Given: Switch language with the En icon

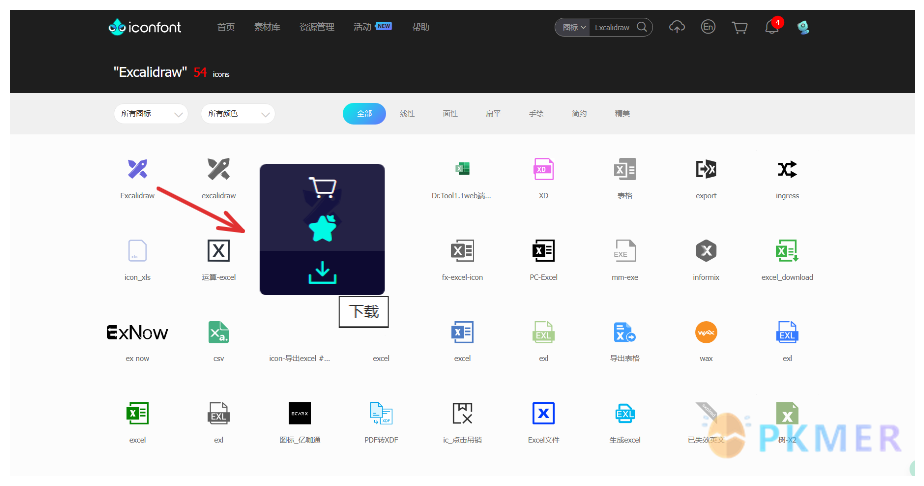Looking at the screenshot, I should [x=708, y=27].
